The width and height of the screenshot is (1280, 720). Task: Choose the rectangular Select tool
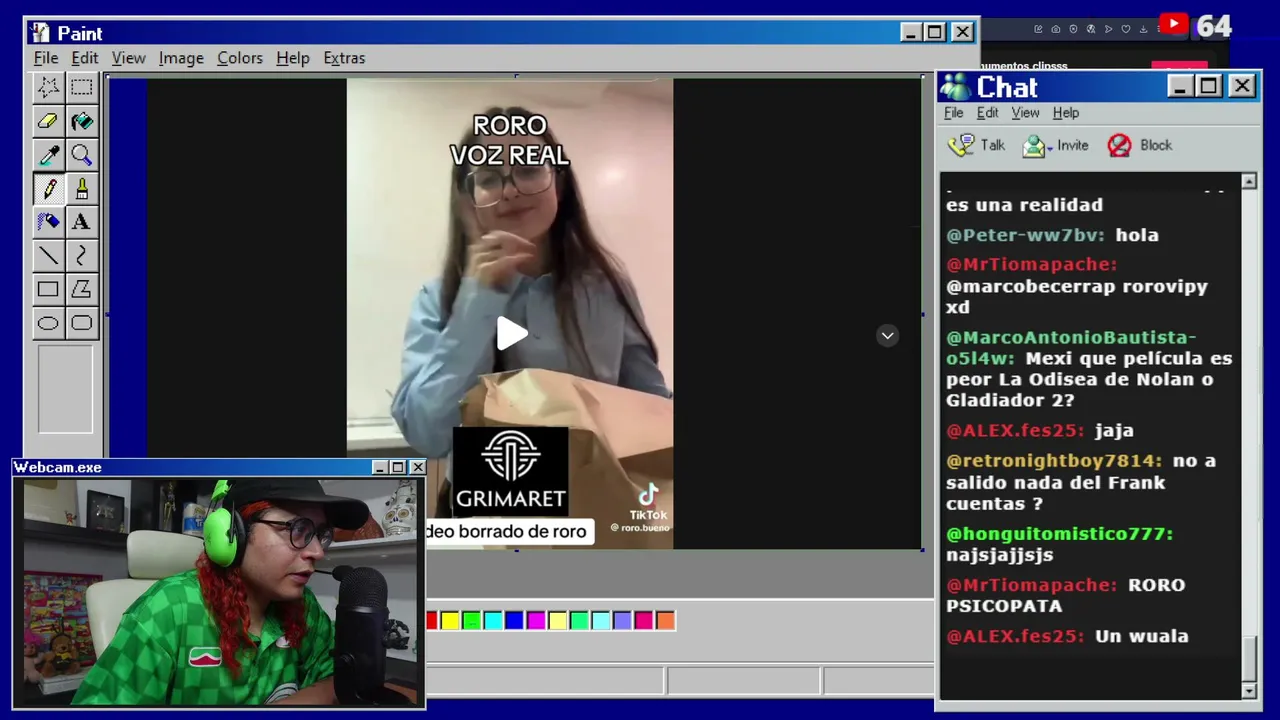pyautogui.click(x=81, y=87)
